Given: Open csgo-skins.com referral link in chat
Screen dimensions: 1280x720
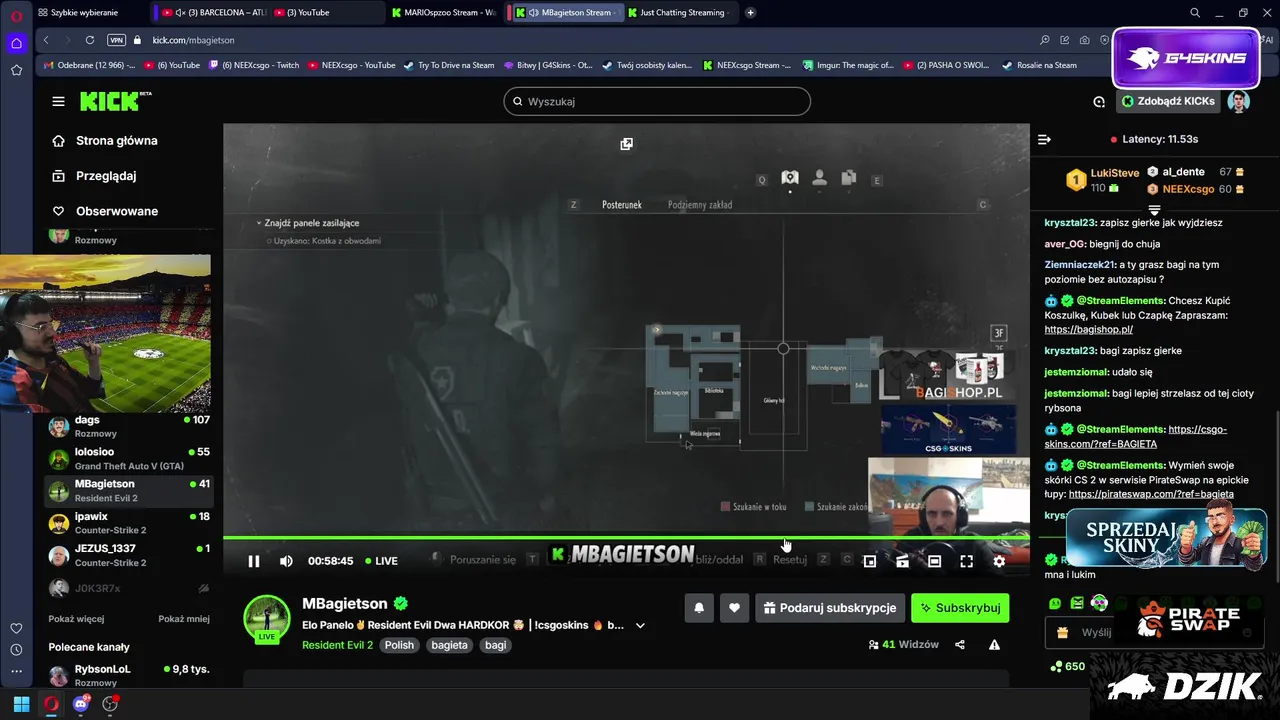Looking at the screenshot, I should [x=1136, y=436].
